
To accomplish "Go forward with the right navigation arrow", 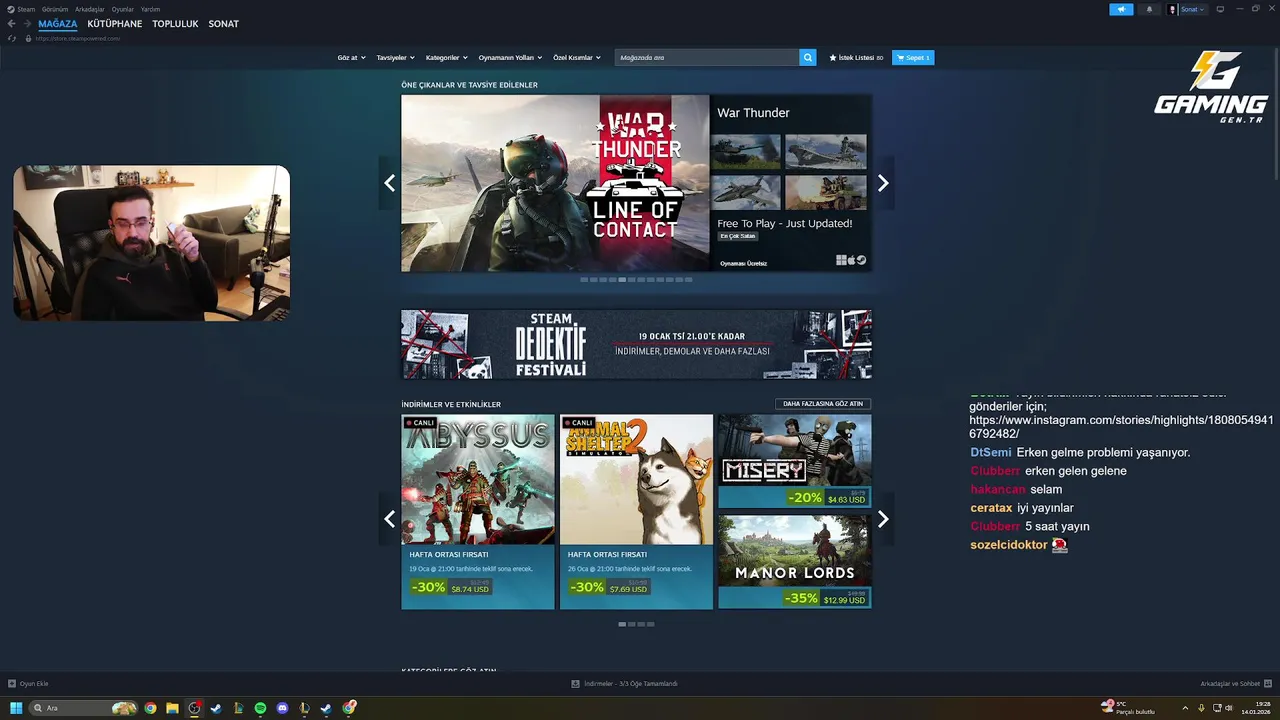I will (26, 23).
